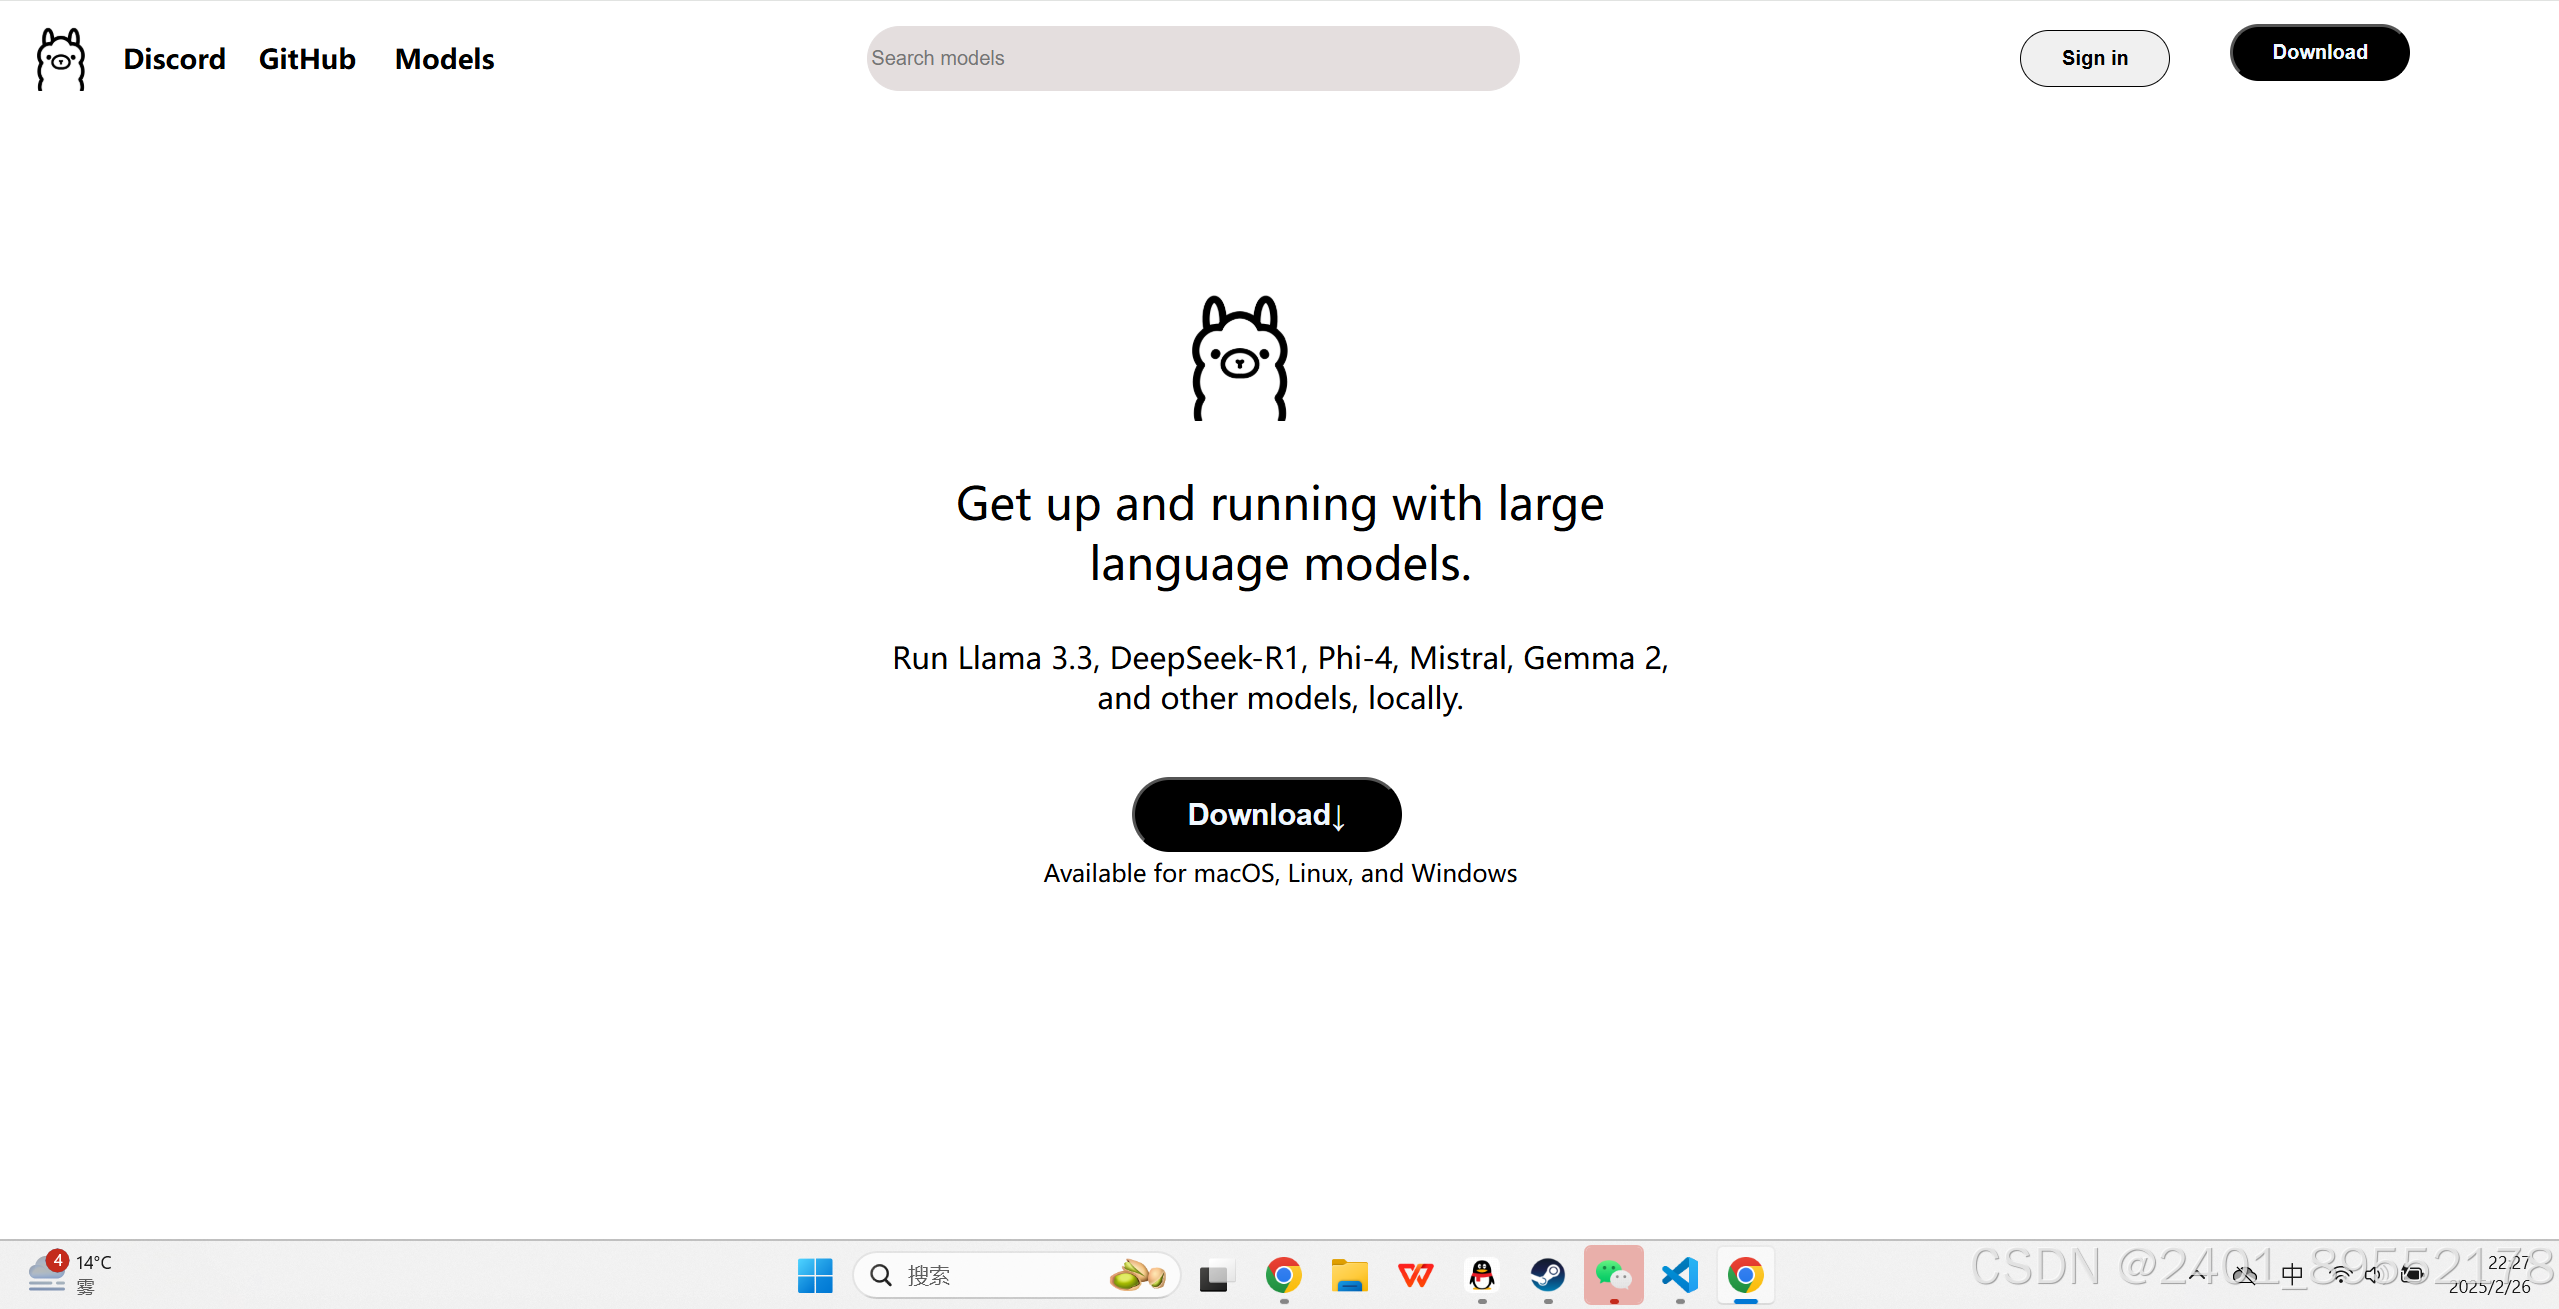Open Task View in the taskbar
Viewport: 2559px width, 1309px height.
(x=1216, y=1275)
